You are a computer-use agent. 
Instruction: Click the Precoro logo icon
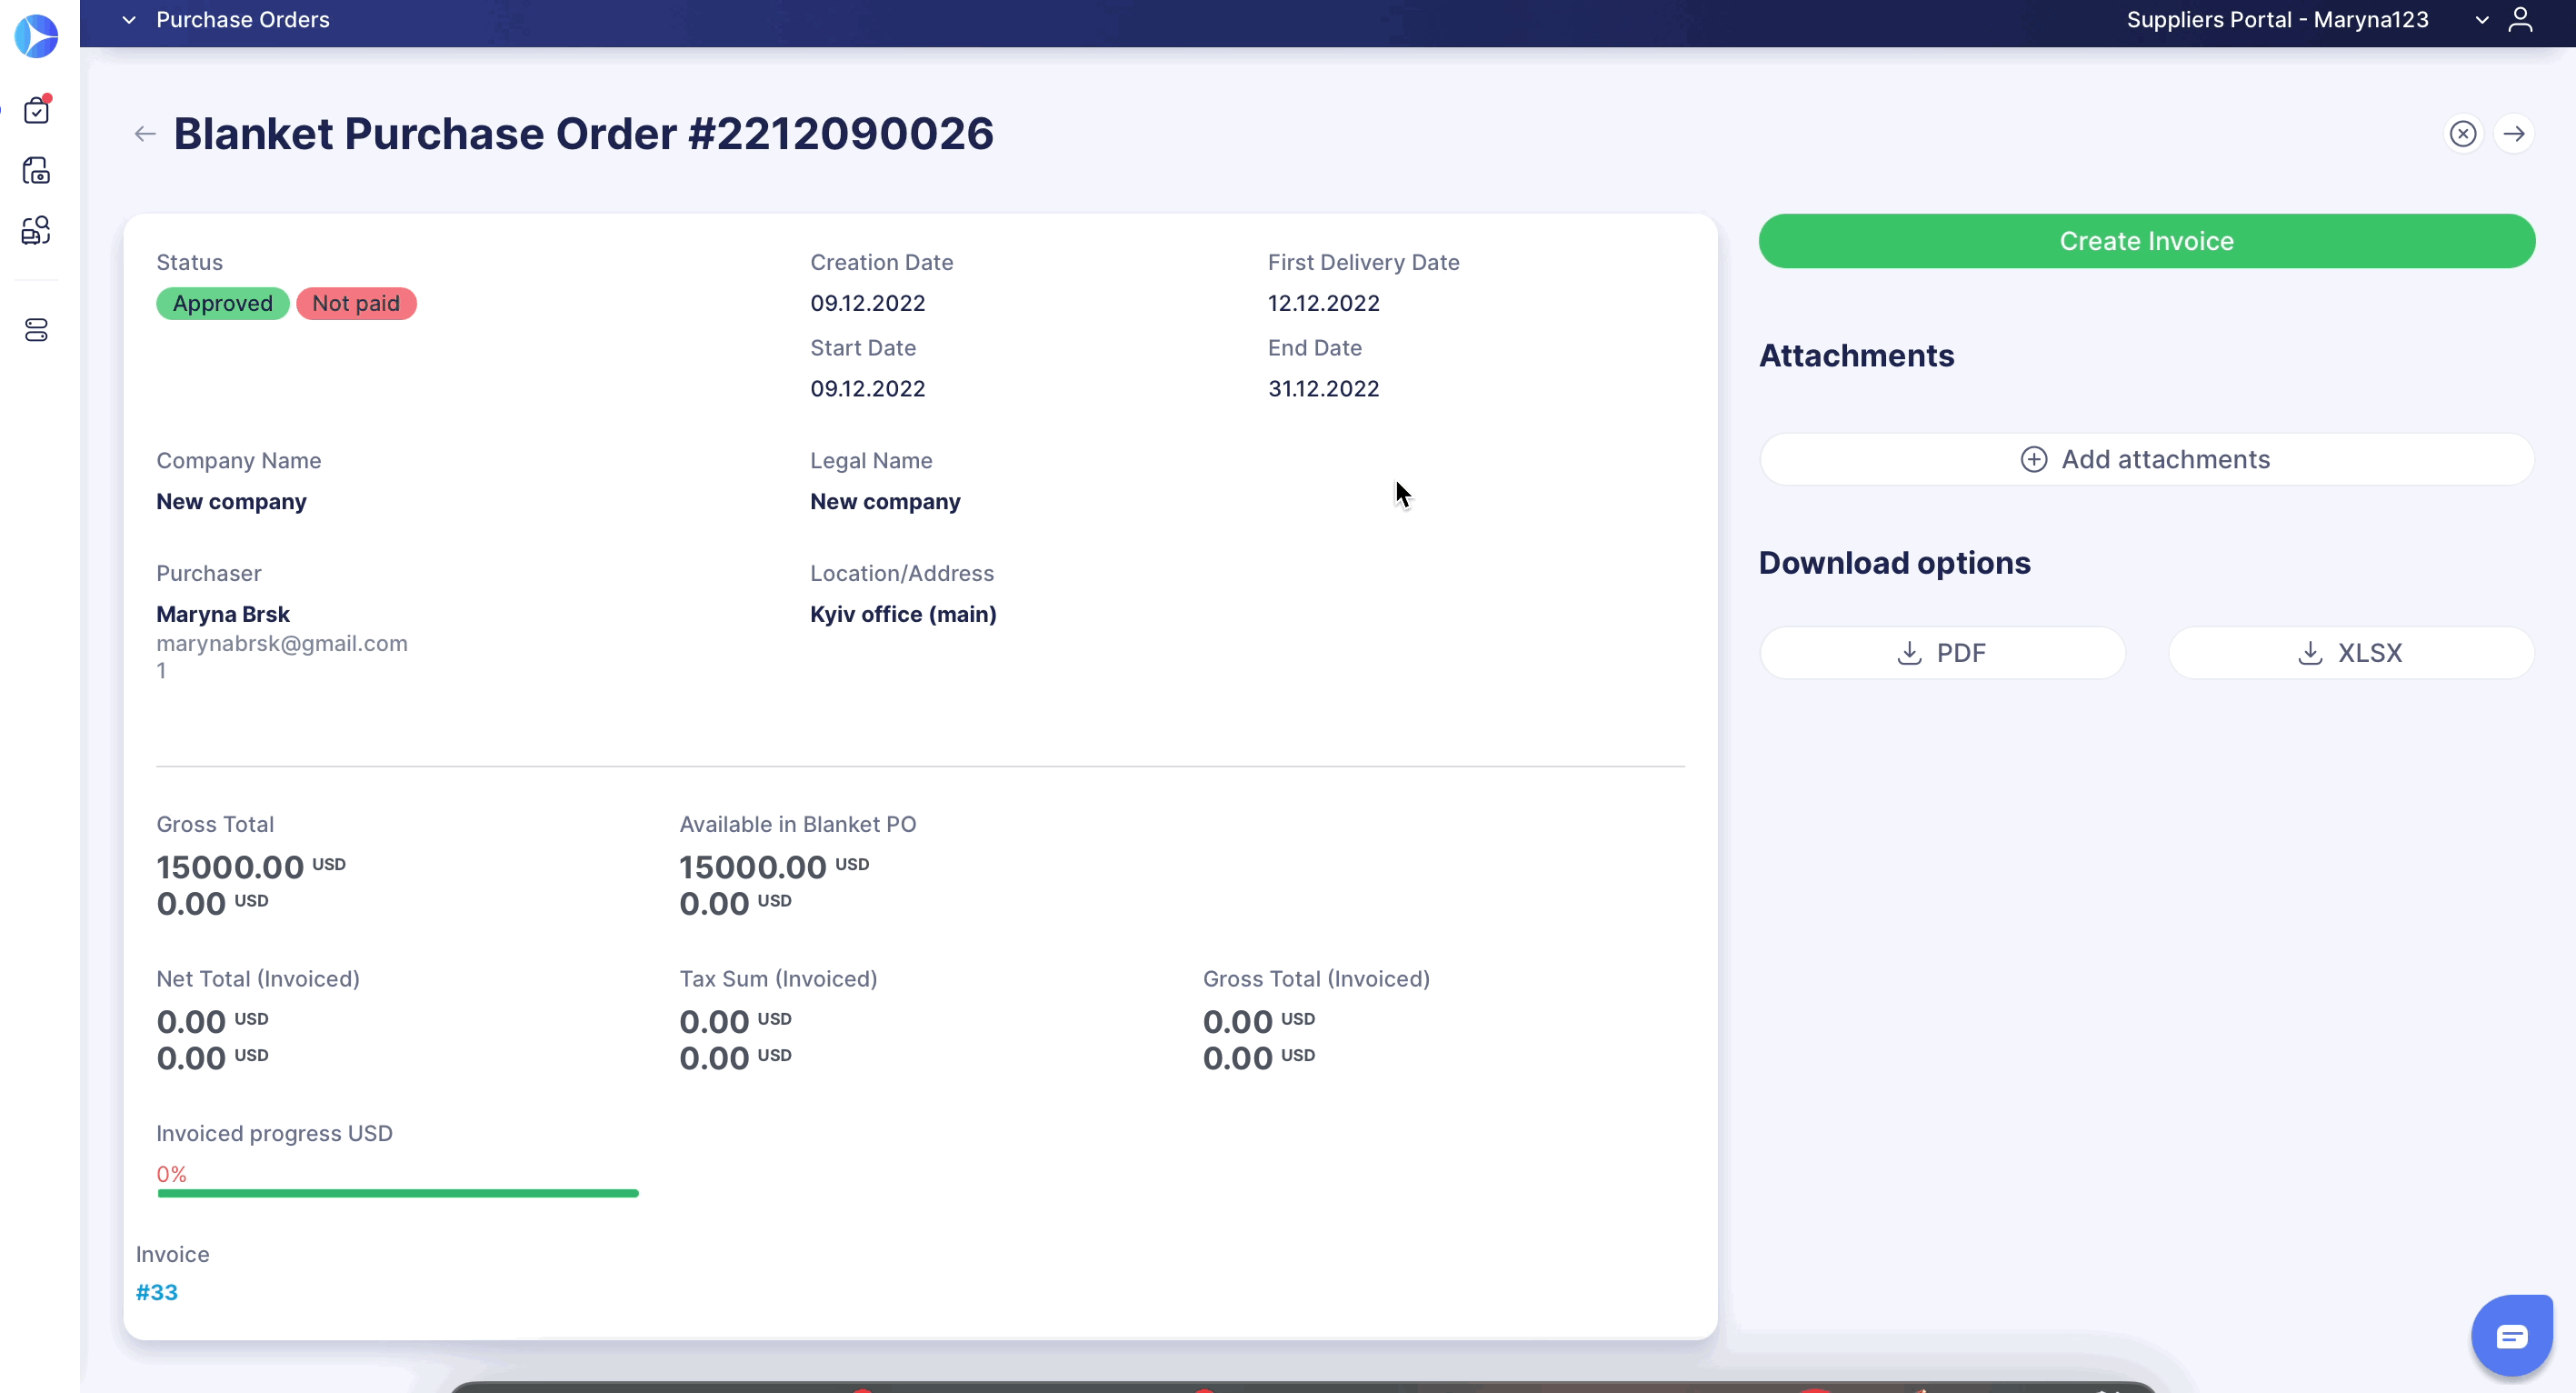click(36, 36)
